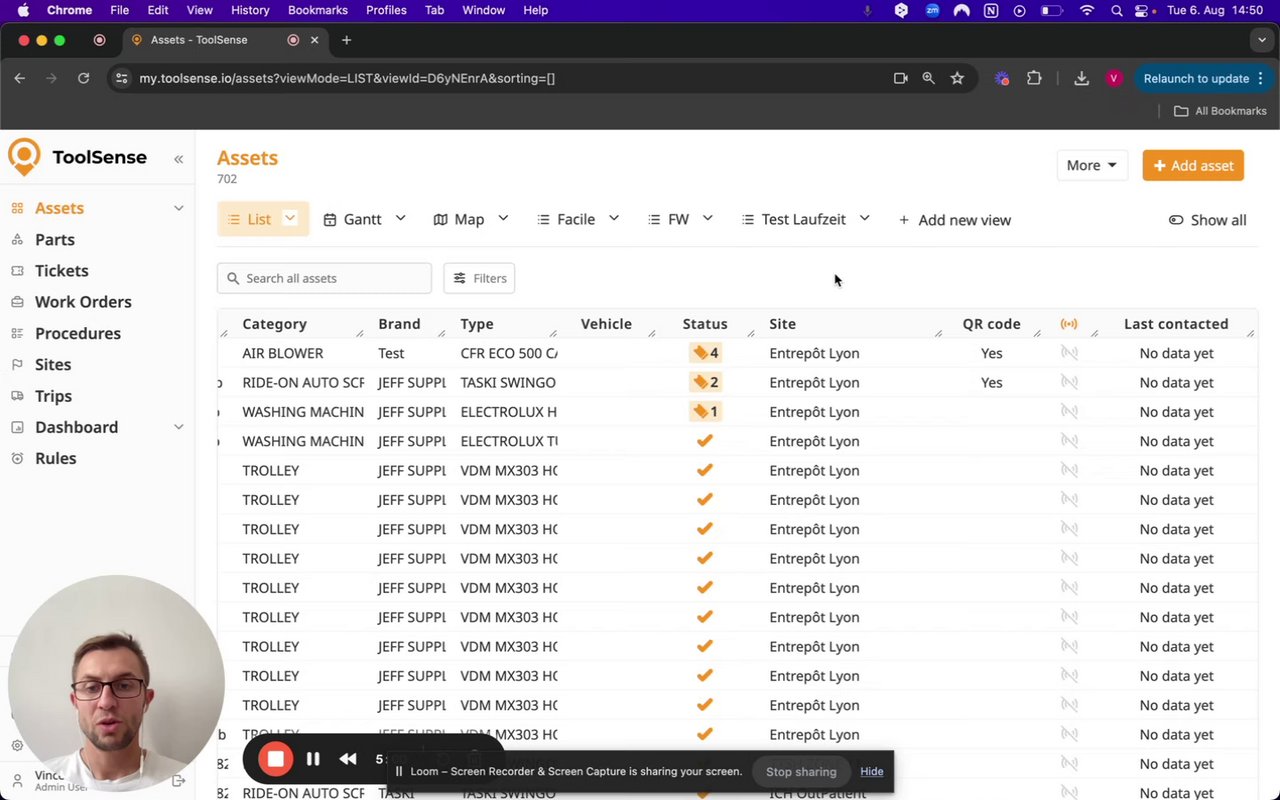Click the status tag showing 4
Viewport: 1280px width, 800px height.
point(705,353)
